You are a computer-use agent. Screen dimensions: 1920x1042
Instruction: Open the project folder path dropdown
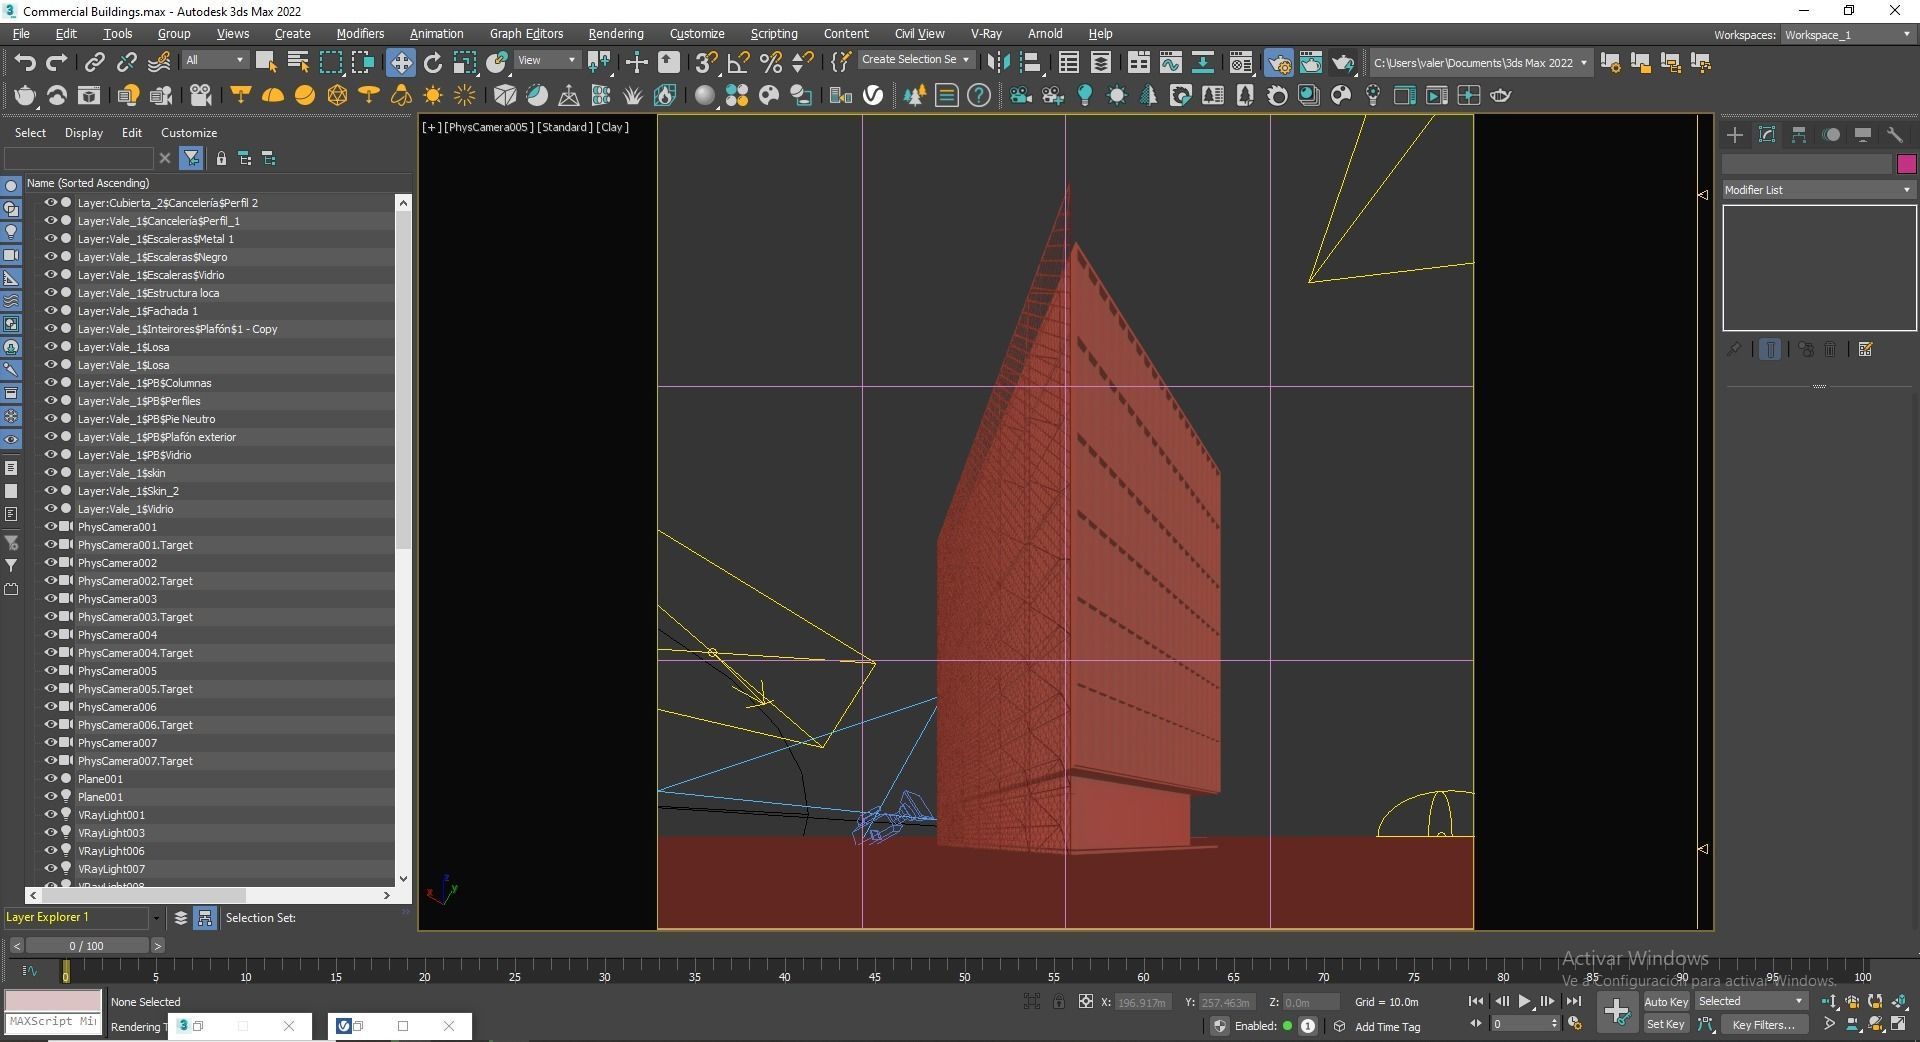1480,63
